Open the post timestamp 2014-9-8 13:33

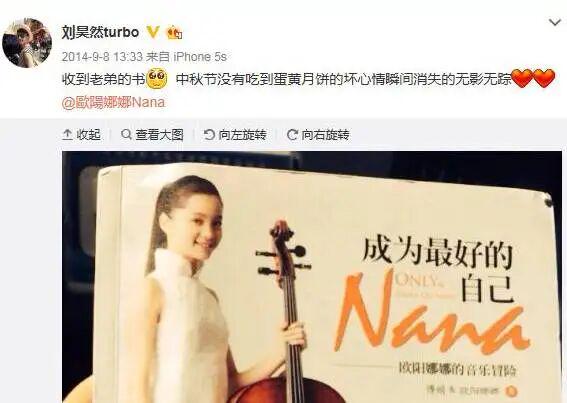(102, 56)
